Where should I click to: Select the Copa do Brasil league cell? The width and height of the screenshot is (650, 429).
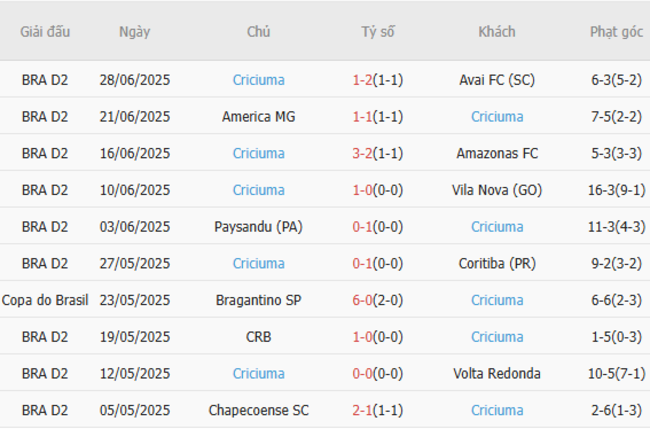click(45, 300)
